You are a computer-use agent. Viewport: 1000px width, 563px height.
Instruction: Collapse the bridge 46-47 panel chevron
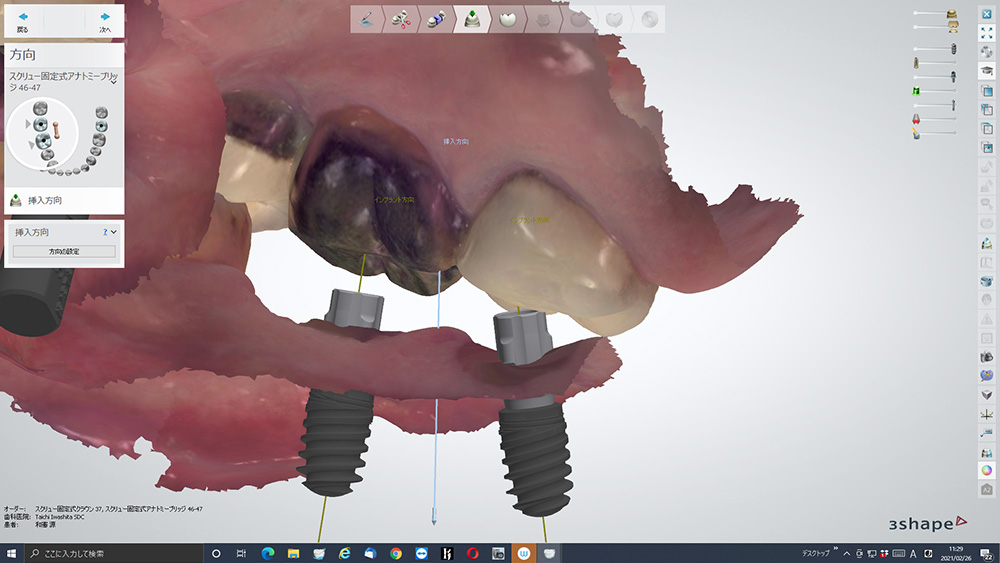point(114,82)
